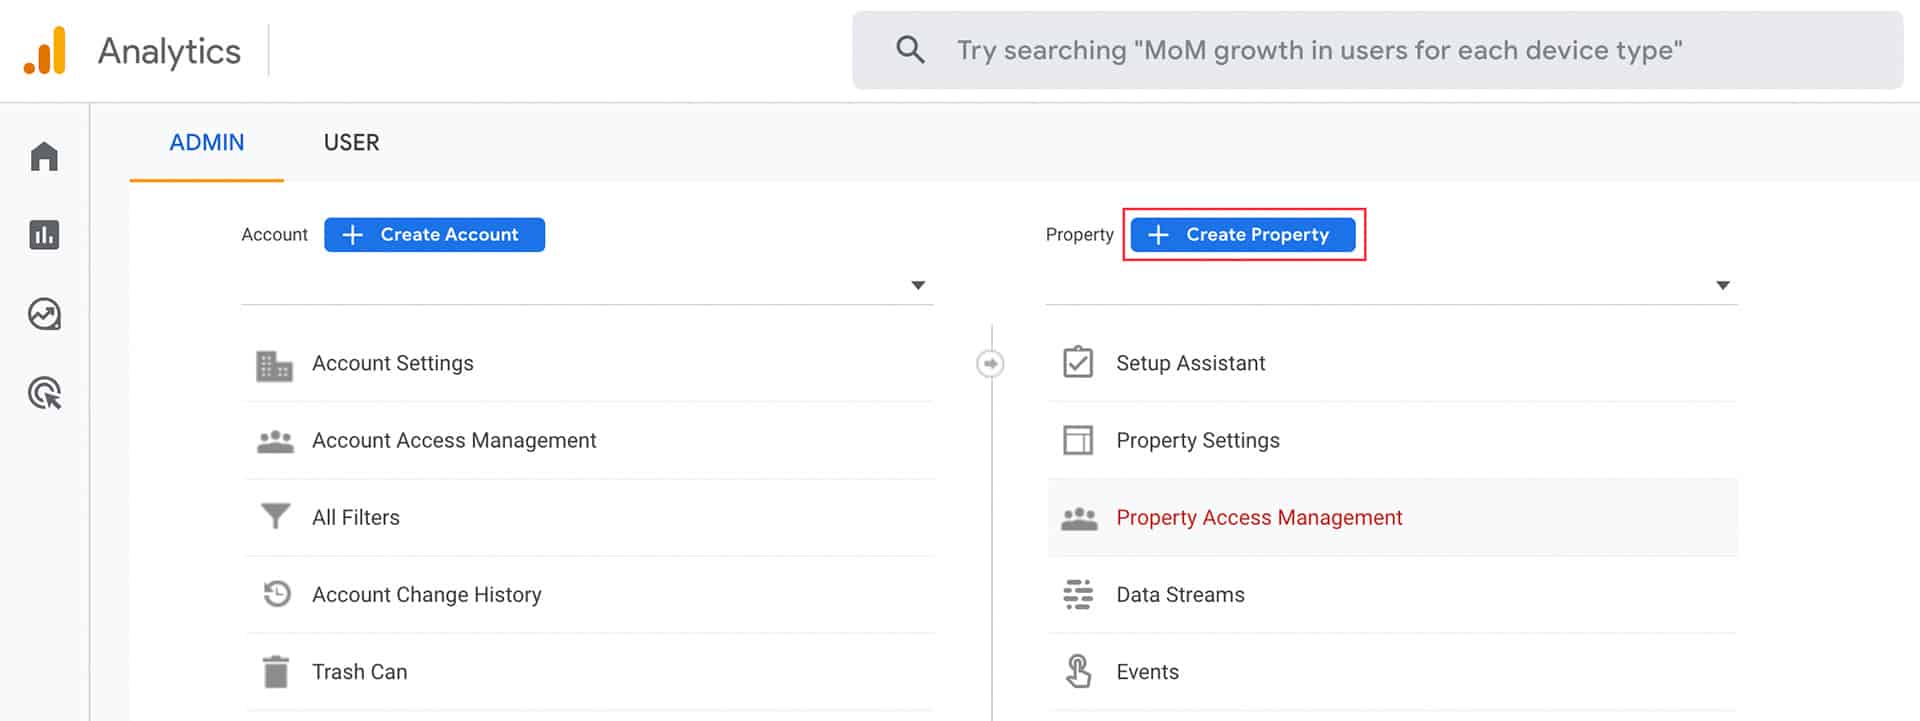Viewport: 1920px width, 721px height.
Task: Click the Property Settings layout icon
Action: click(x=1078, y=440)
